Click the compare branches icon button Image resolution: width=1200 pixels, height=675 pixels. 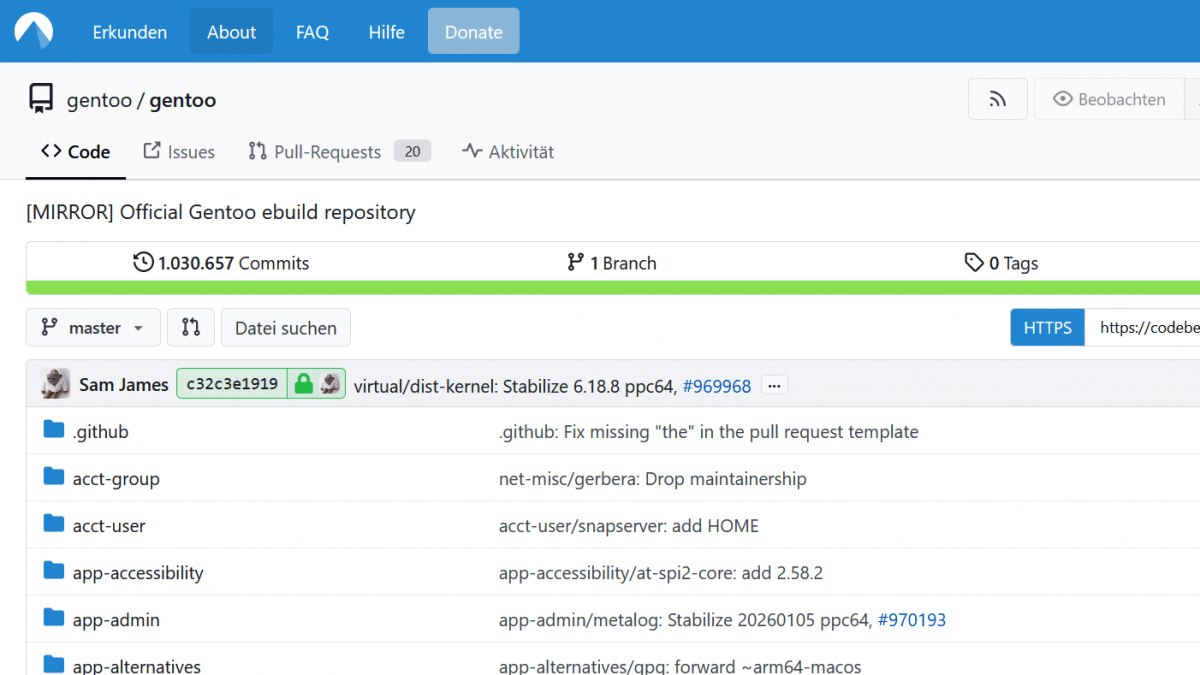pyautogui.click(x=190, y=327)
